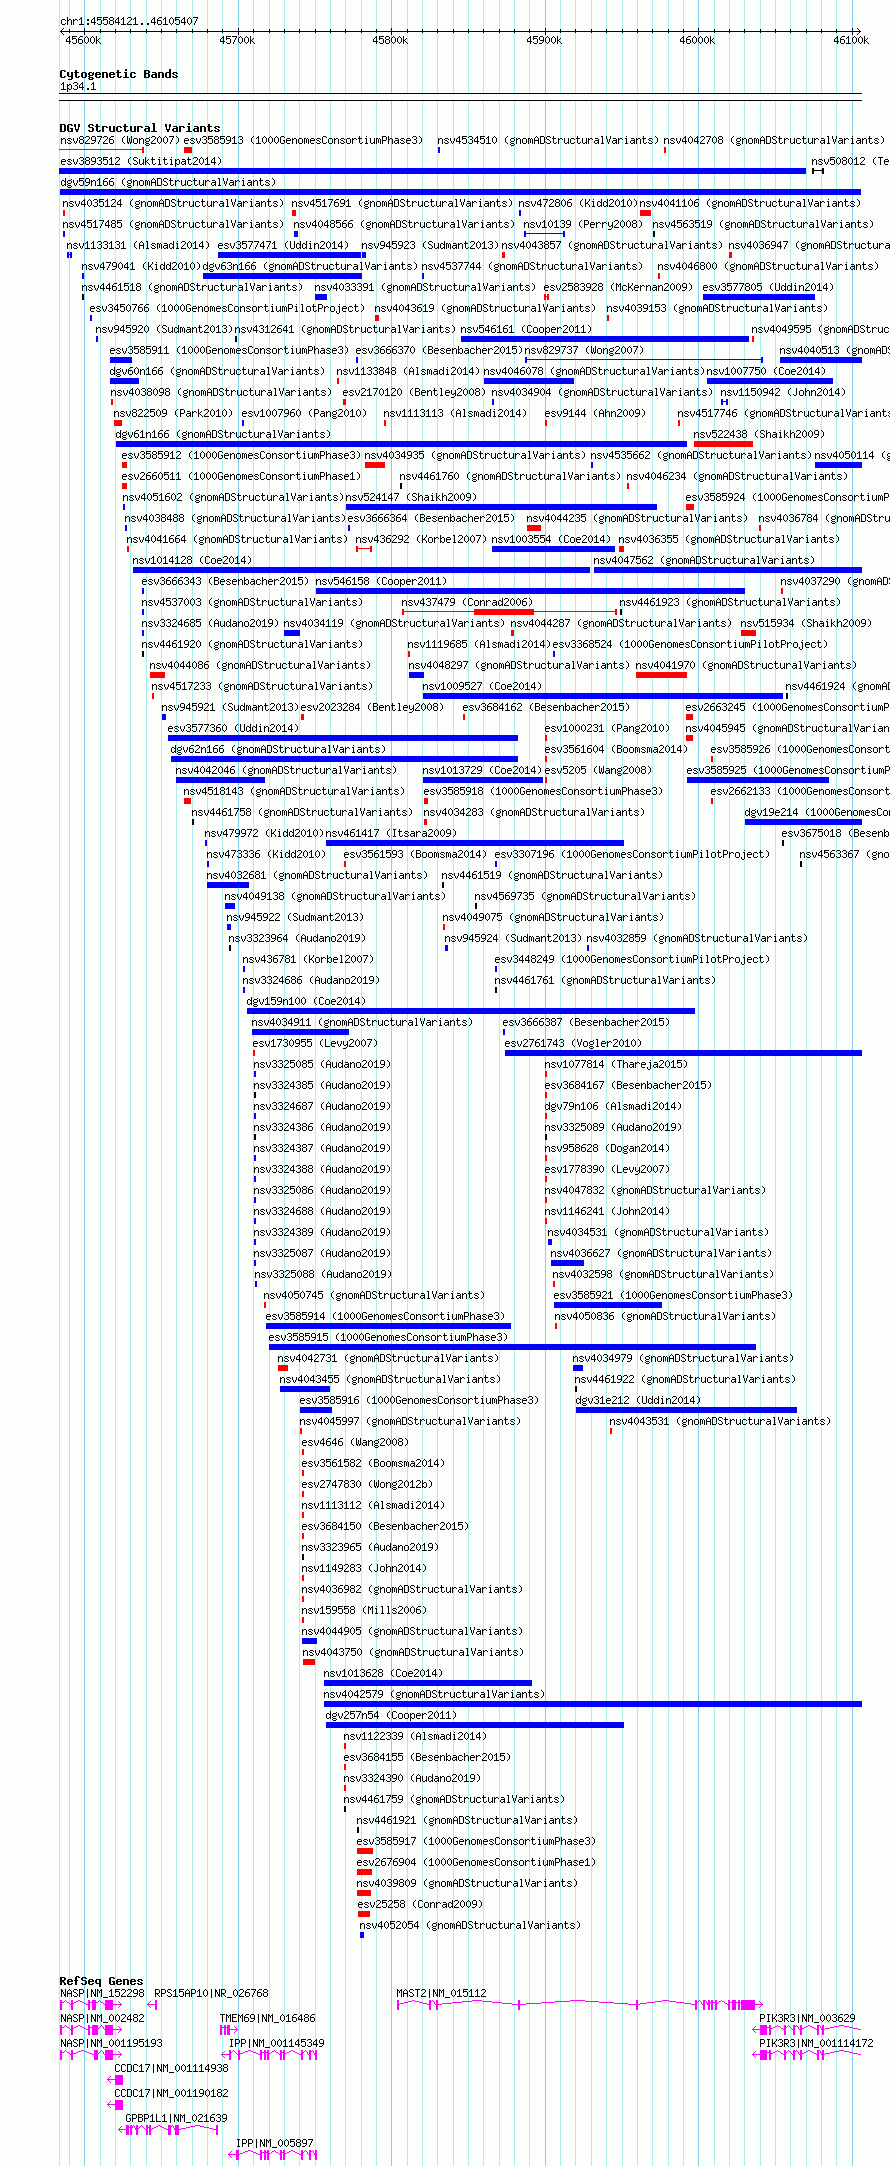Click esv1730955 (Levy2007) variant label
This screenshot has height=2166, width=890.
click(315, 1043)
